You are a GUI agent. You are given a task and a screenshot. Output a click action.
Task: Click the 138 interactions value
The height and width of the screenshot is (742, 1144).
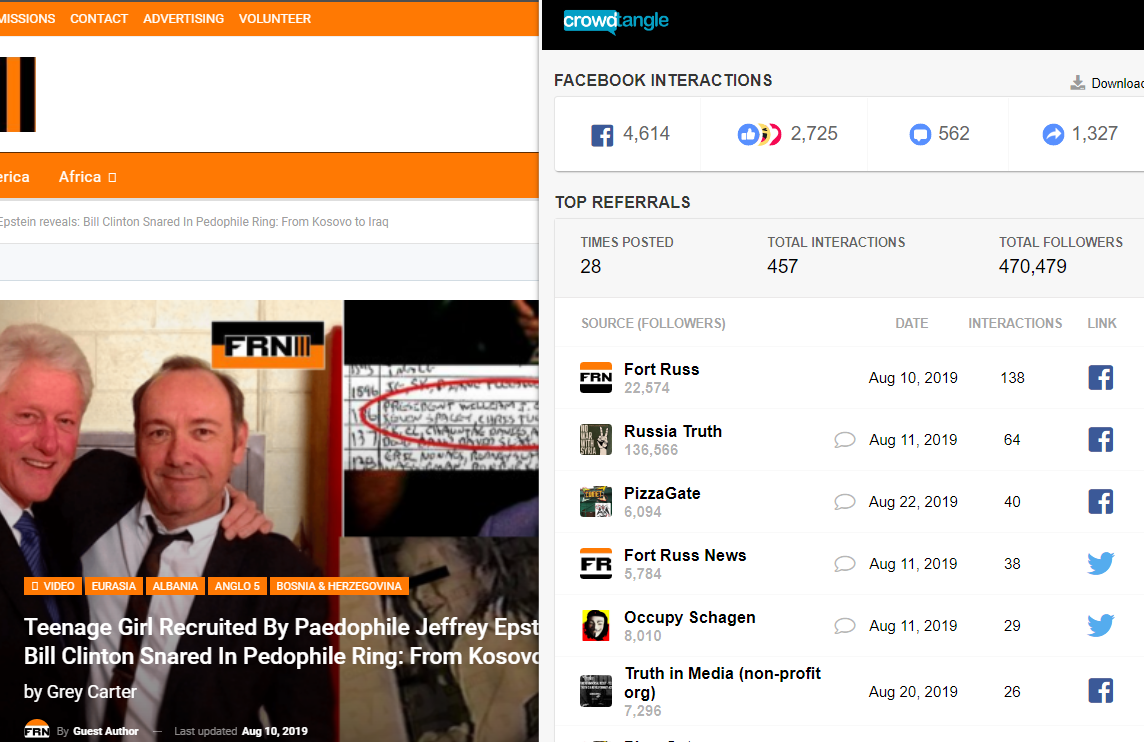[x=1012, y=378]
